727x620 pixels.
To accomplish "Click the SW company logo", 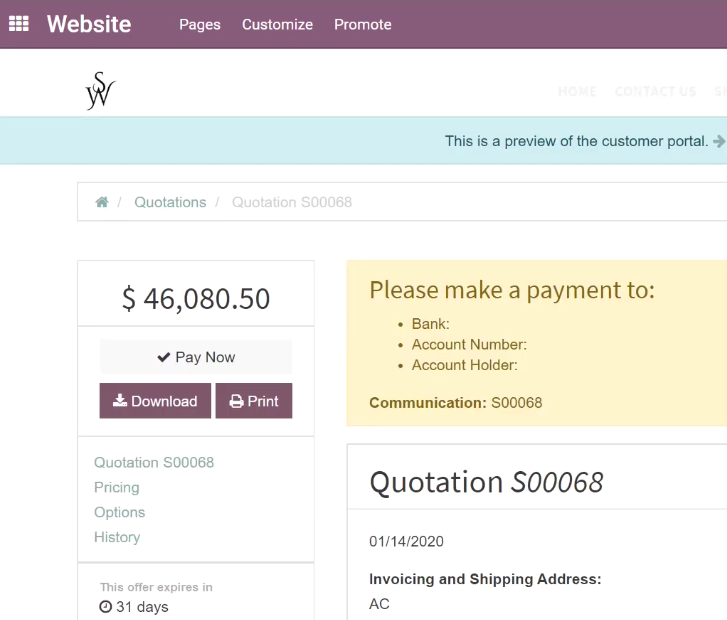I will point(100,91).
